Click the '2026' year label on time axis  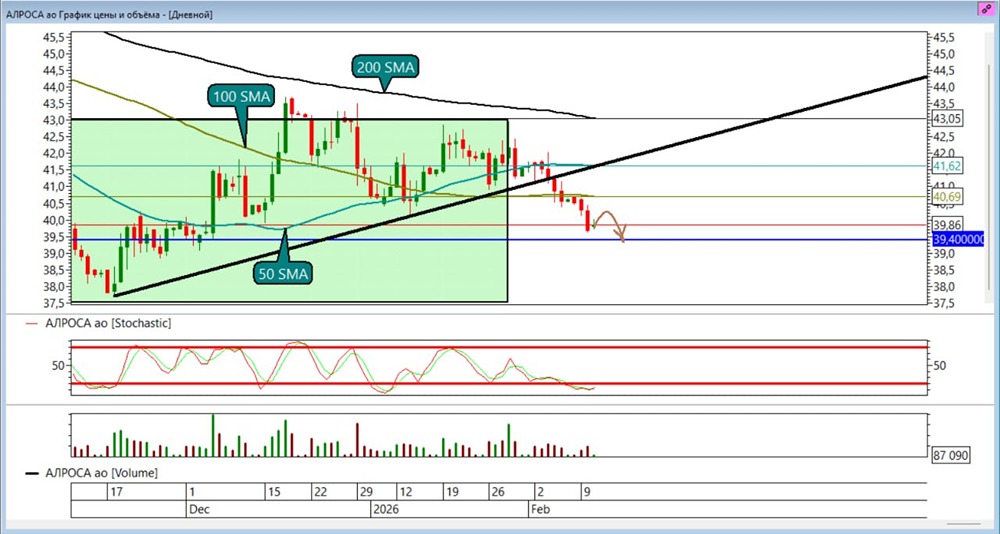click(384, 510)
